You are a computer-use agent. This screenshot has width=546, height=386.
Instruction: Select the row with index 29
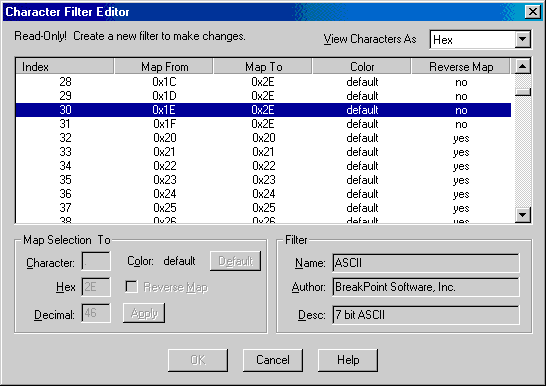pos(263,96)
